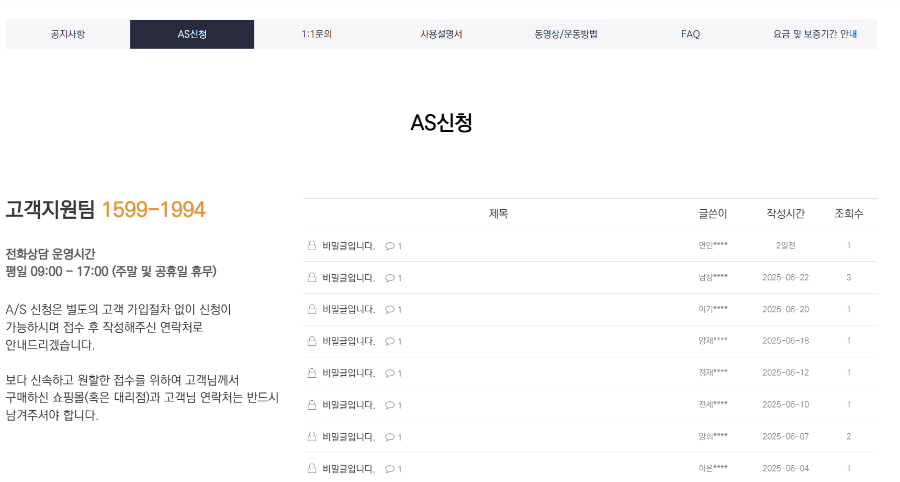Click the 2025-06-18 date cell
This screenshot has width=900, height=482.
pyautogui.click(x=785, y=340)
